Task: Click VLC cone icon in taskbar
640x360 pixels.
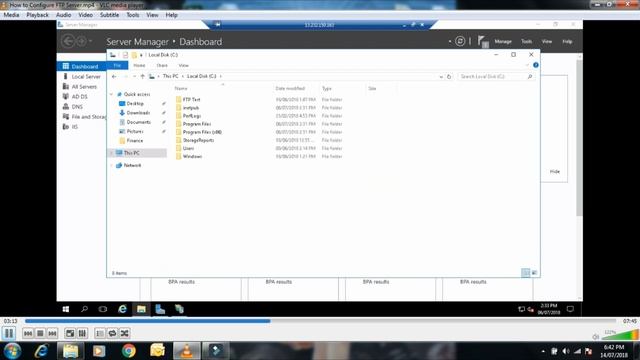Action: tap(187, 351)
